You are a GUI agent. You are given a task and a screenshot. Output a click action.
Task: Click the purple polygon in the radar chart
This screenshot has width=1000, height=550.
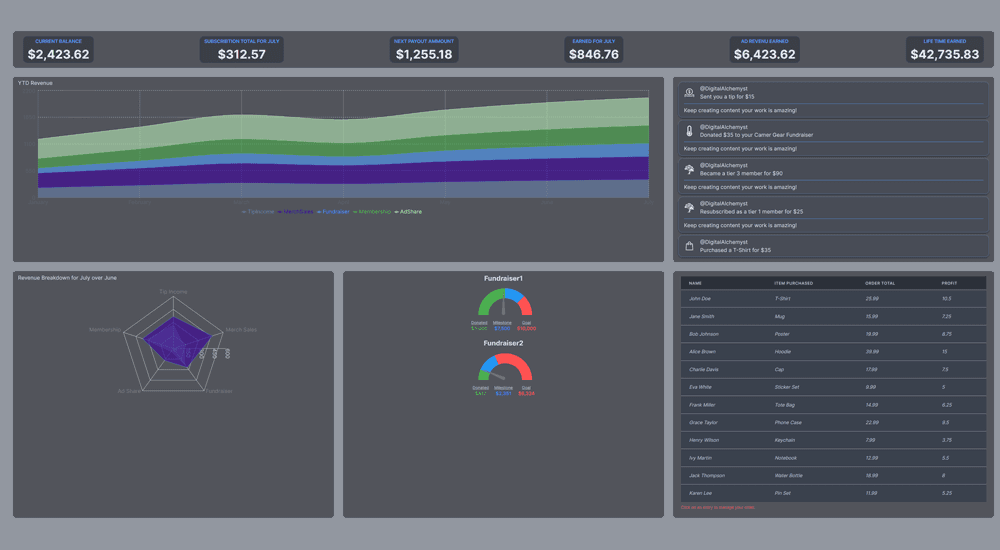[x=176, y=341]
